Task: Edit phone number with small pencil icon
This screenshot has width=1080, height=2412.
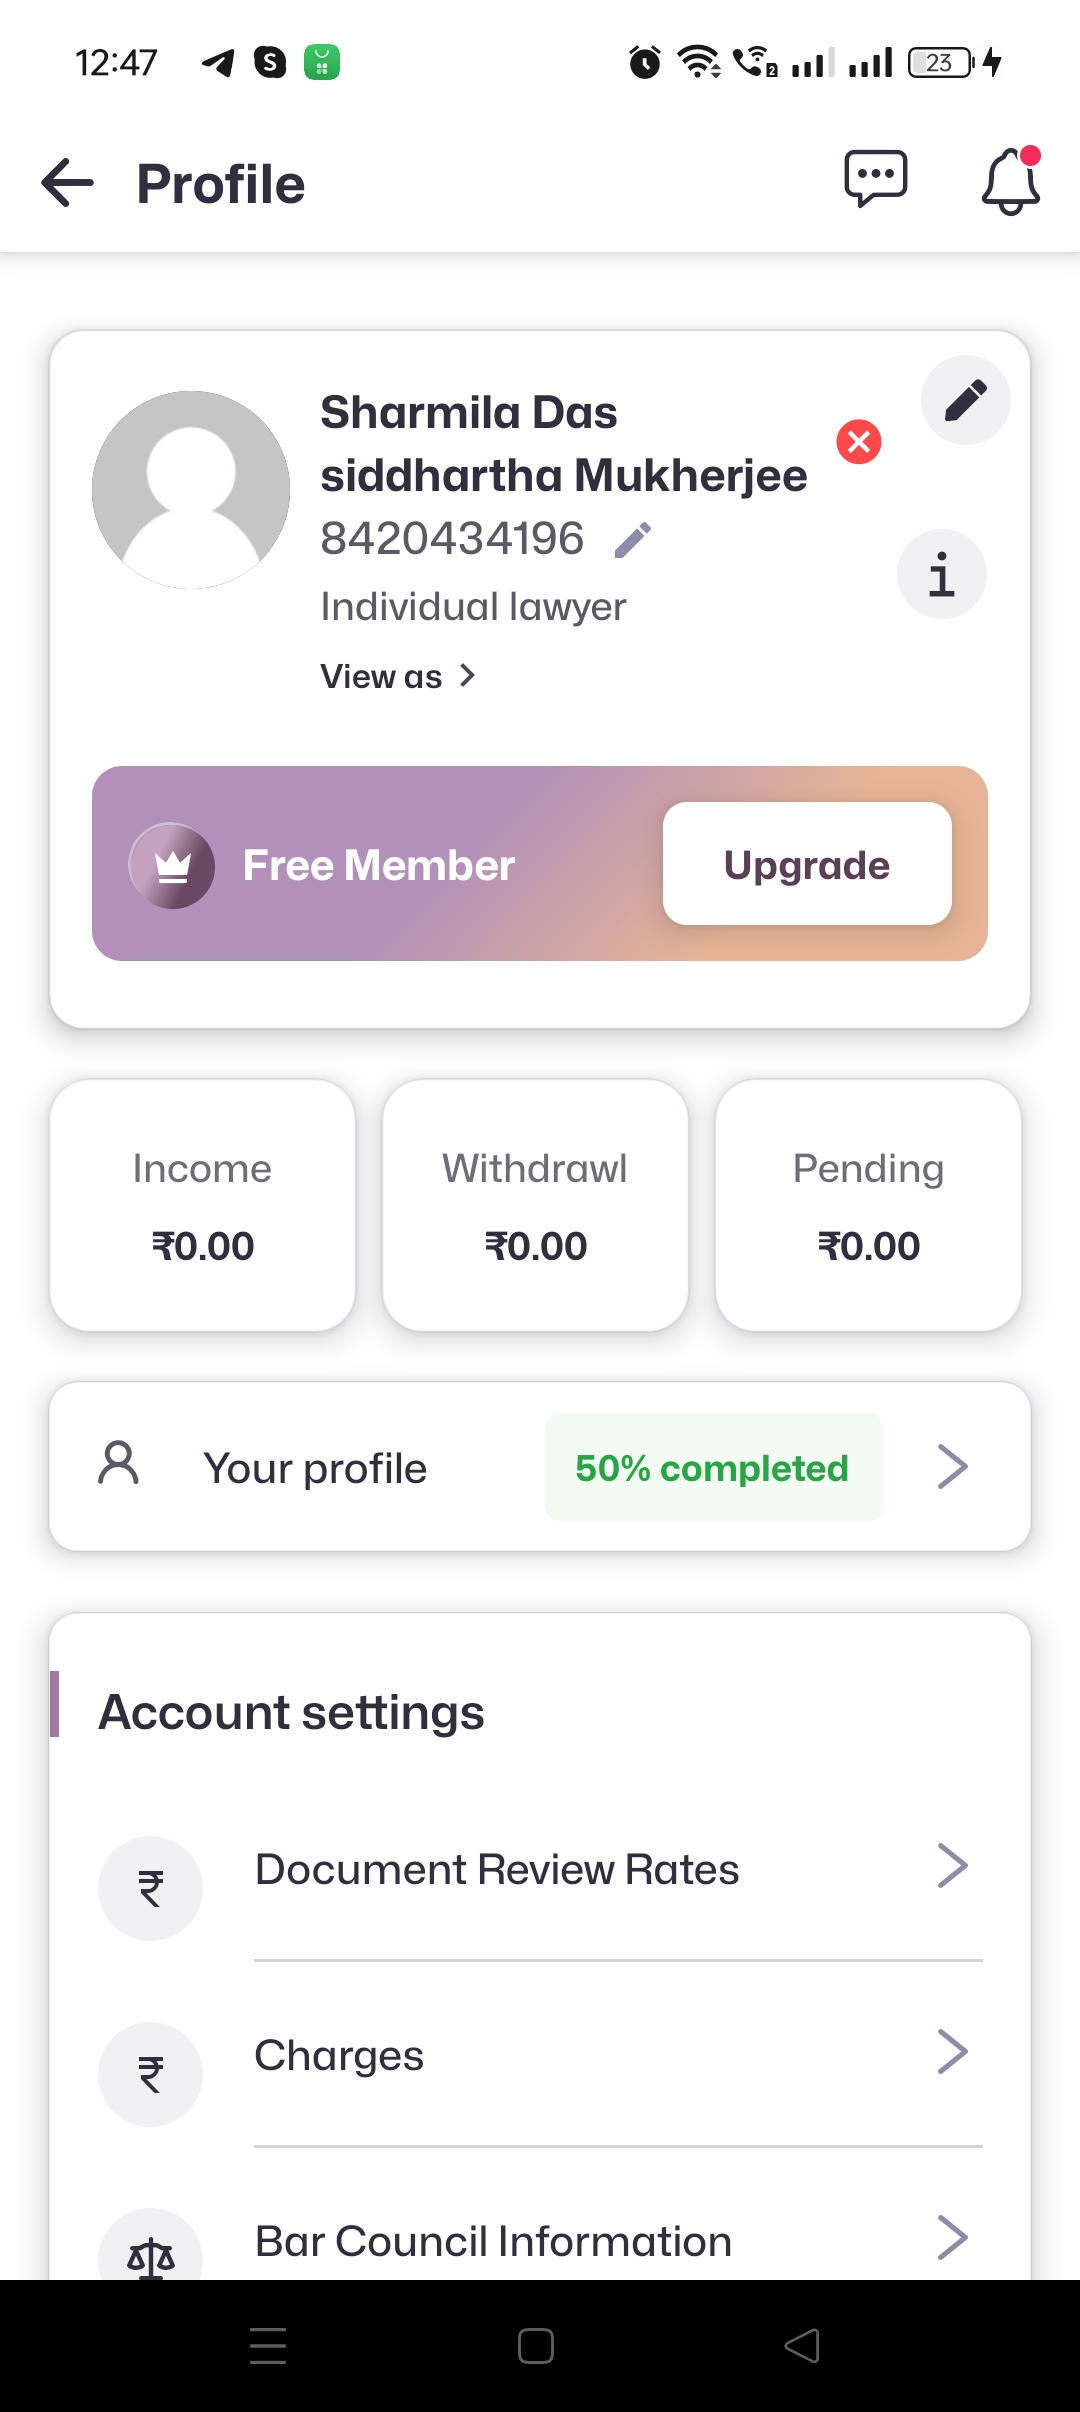Action: click(633, 540)
